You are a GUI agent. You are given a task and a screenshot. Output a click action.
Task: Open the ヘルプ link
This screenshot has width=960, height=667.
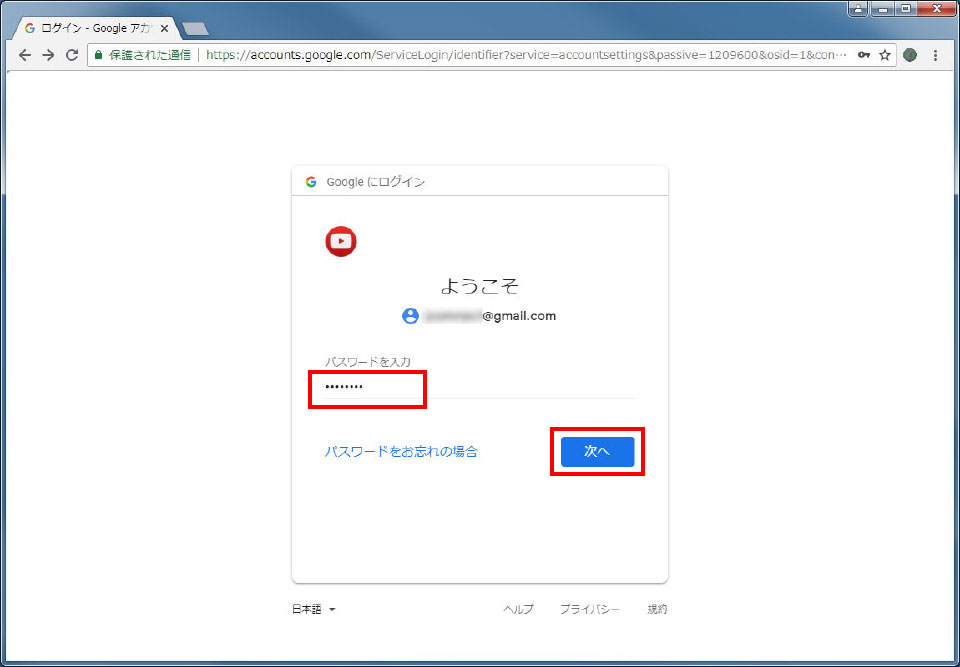[x=519, y=609]
